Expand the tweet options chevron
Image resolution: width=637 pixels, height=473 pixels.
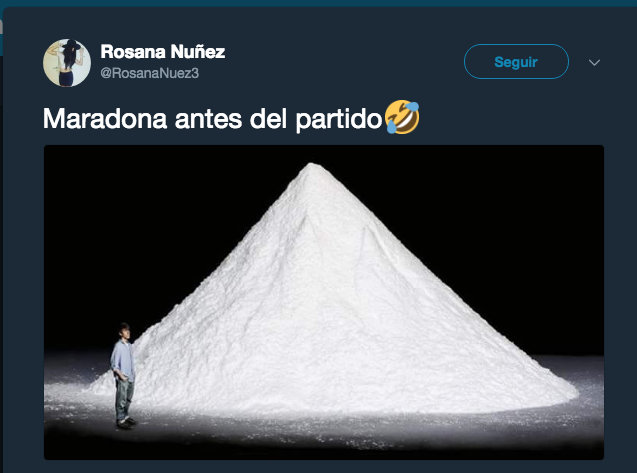tap(594, 63)
